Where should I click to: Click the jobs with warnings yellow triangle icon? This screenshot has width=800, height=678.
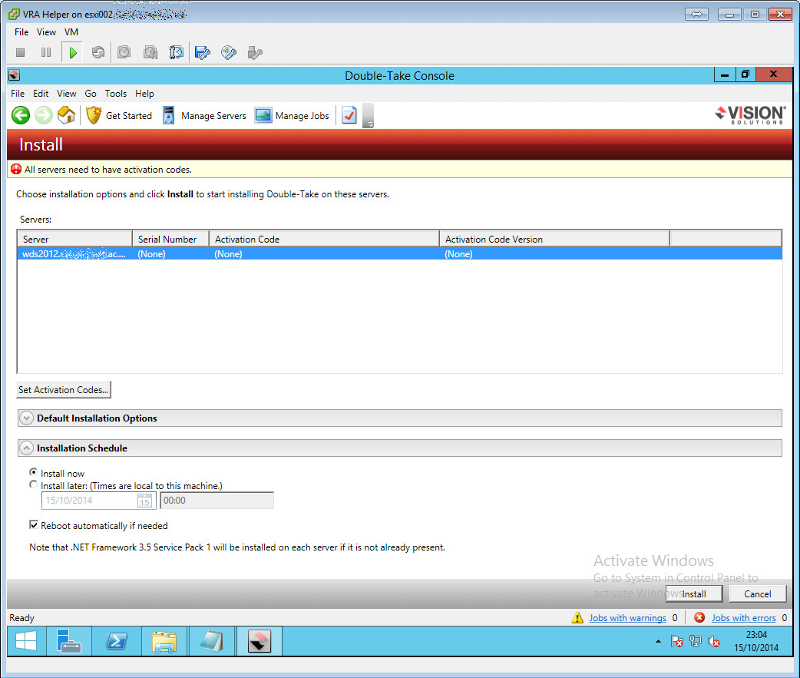click(x=578, y=618)
